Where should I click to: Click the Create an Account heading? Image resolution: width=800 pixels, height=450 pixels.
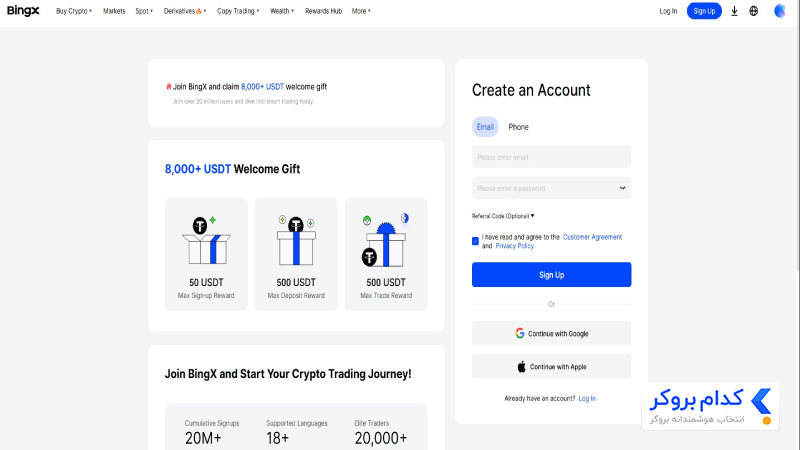[x=531, y=90]
